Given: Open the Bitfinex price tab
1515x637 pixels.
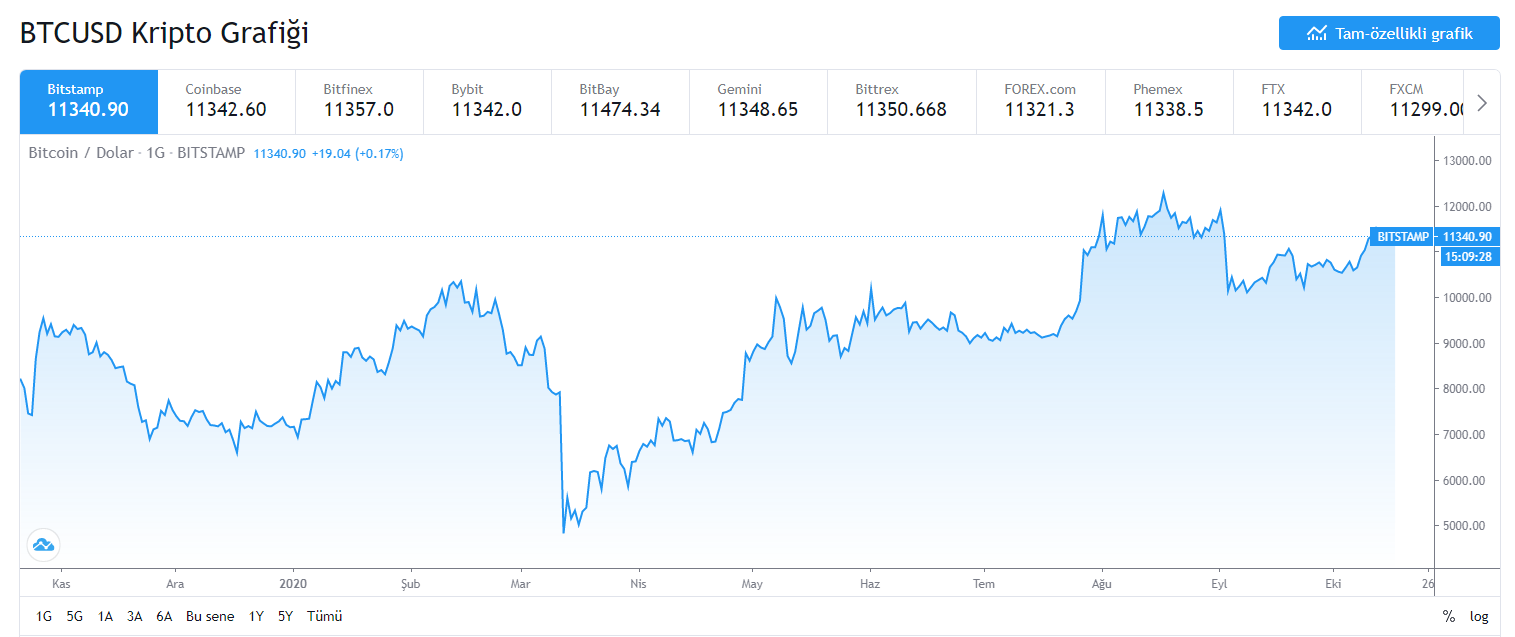Looking at the screenshot, I should point(359,100).
